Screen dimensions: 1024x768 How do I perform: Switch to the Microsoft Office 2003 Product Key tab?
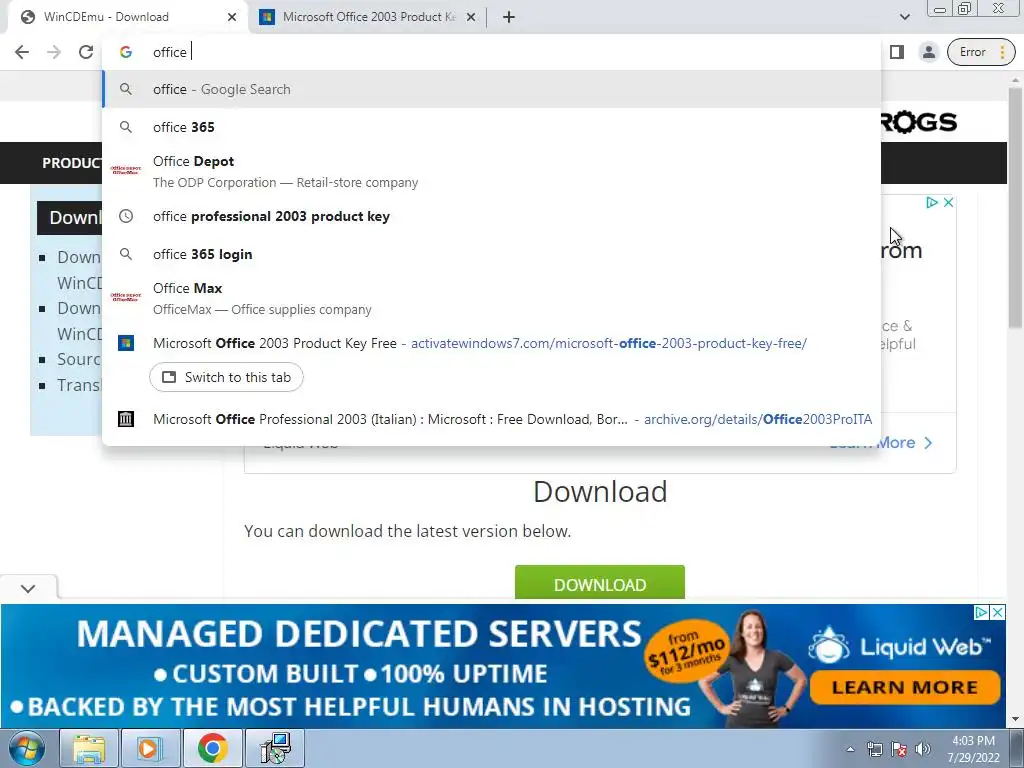366,17
